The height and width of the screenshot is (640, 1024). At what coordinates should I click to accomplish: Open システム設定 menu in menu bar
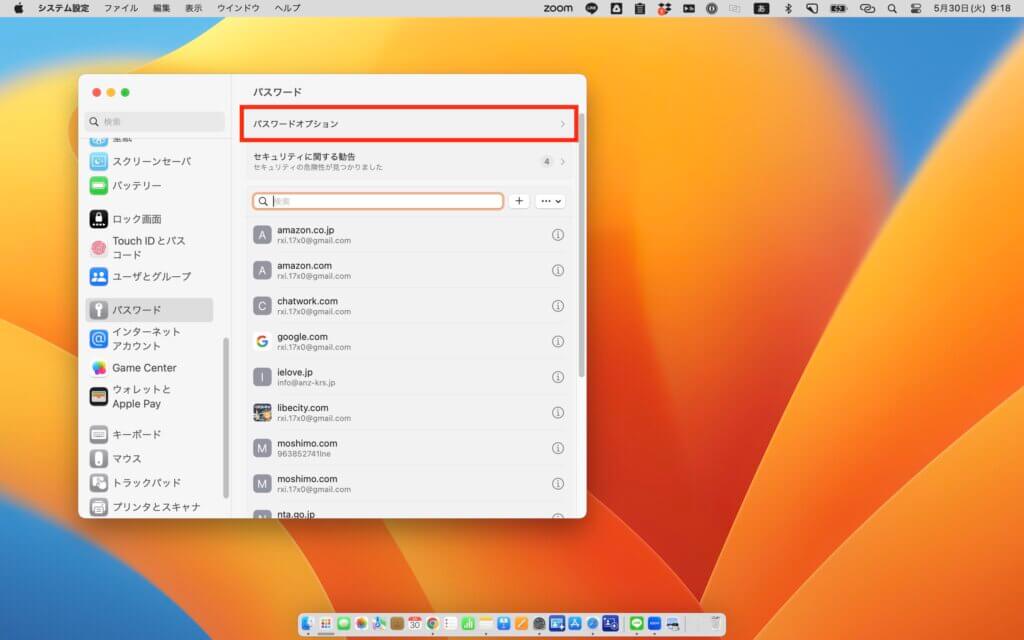click(x=64, y=8)
